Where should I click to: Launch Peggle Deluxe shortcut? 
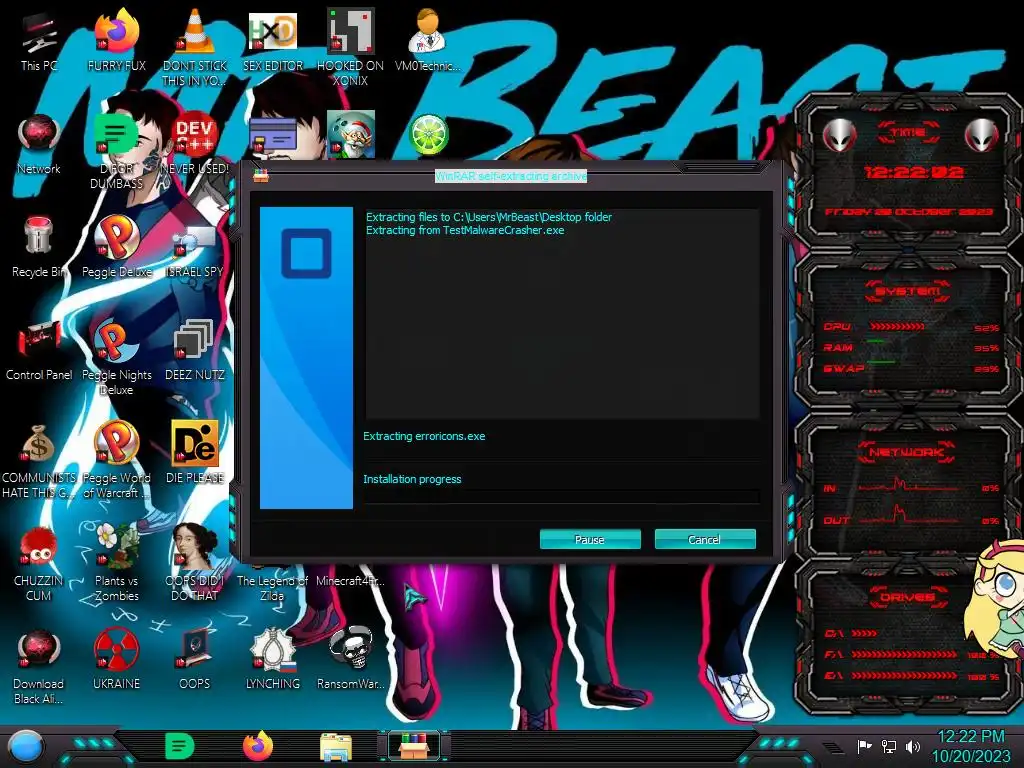coord(117,248)
